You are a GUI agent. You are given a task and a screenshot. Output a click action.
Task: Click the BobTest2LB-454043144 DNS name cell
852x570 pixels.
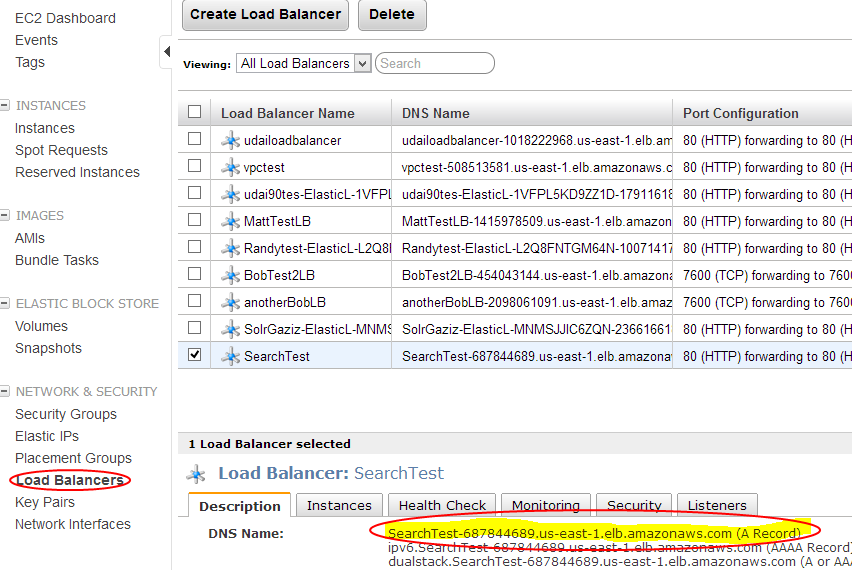pyautogui.click(x=531, y=275)
